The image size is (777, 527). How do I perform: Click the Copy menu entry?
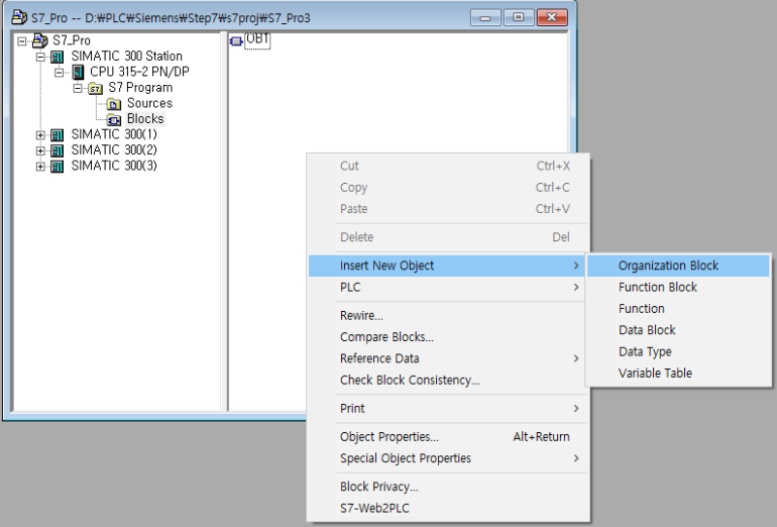[x=447, y=187]
